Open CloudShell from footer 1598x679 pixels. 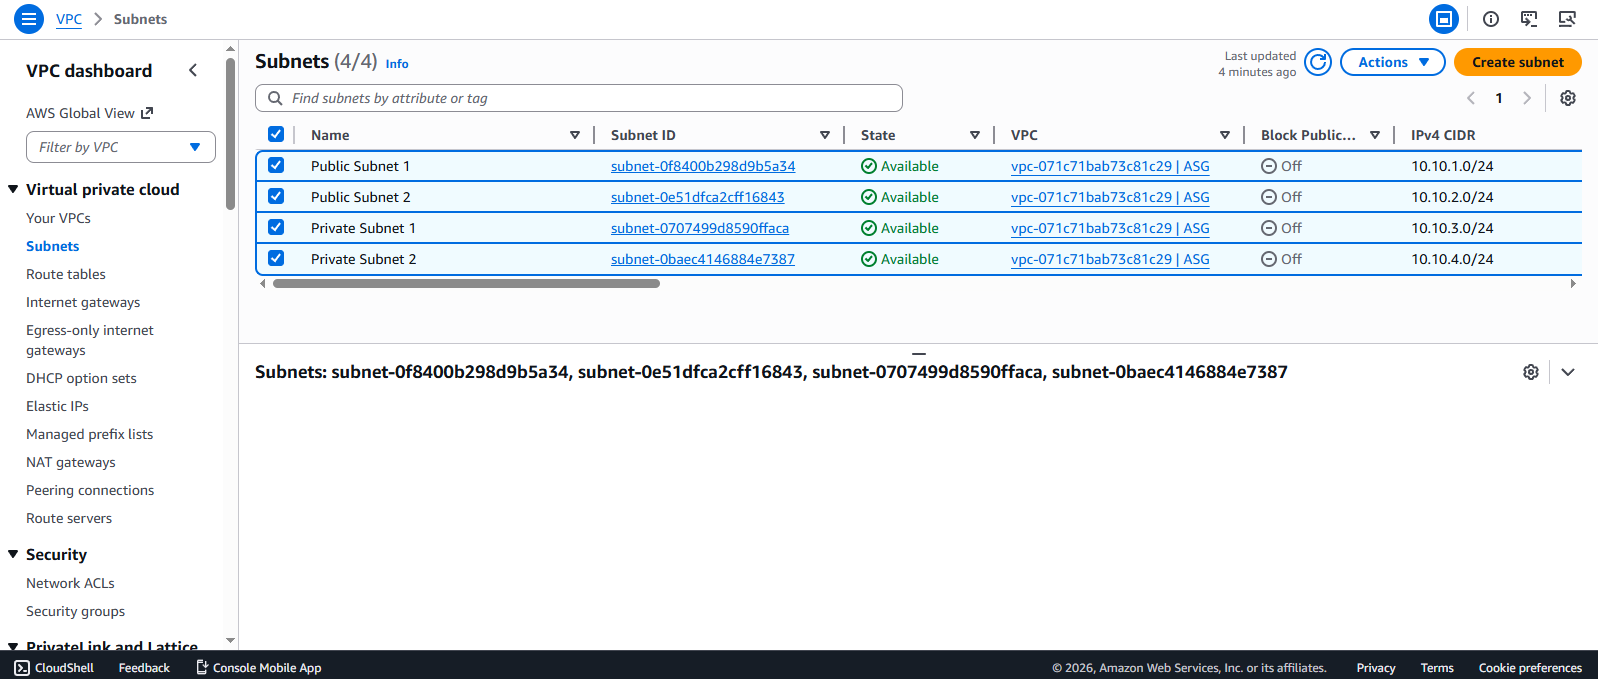(54, 668)
